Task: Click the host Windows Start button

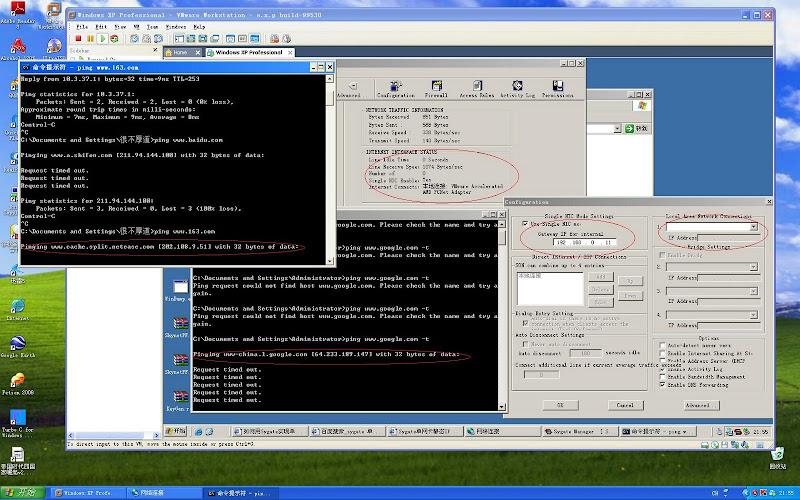Action: click(x=22, y=493)
